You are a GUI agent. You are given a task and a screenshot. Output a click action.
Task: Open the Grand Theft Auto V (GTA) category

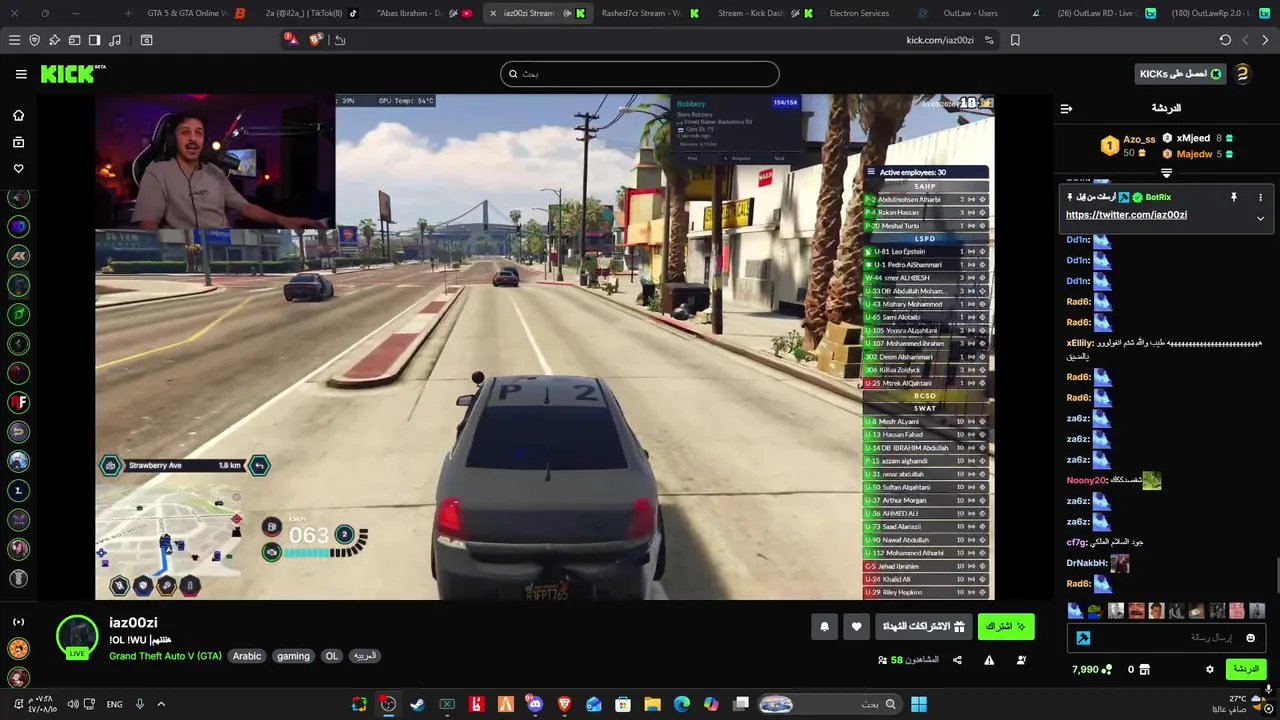pos(165,656)
